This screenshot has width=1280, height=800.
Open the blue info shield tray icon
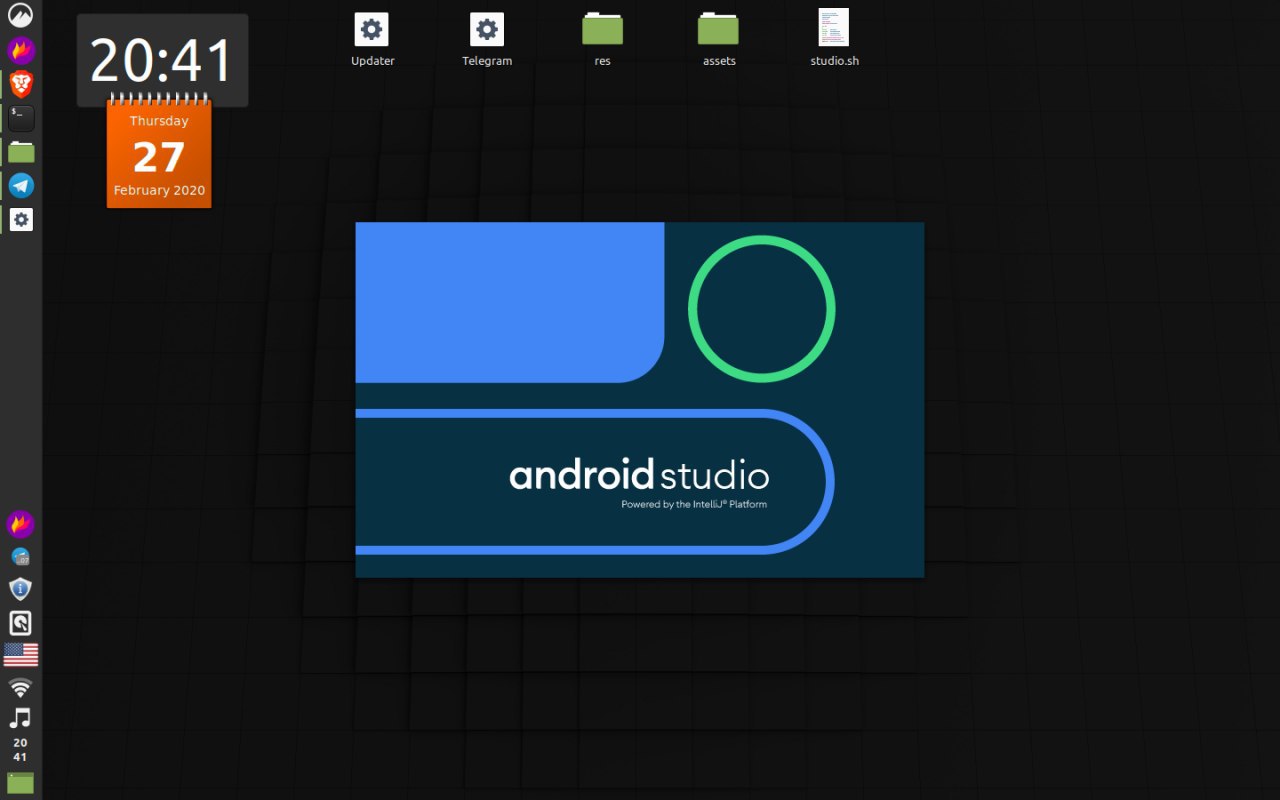pyautogui.click(x=21, y=589)
